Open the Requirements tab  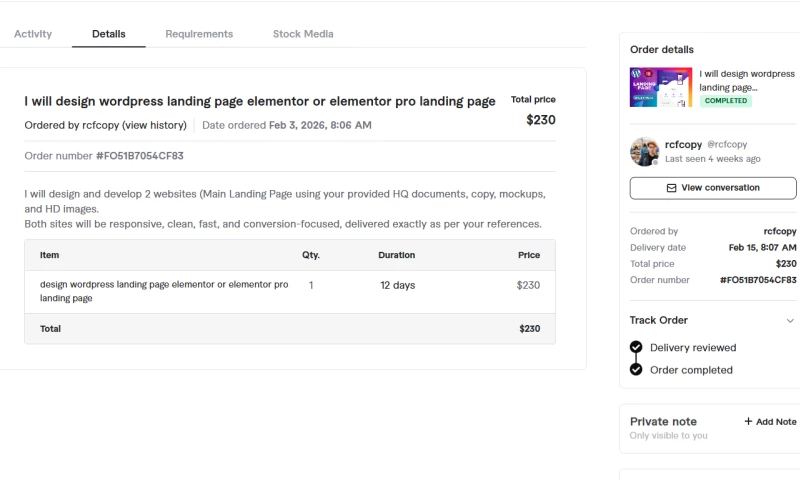point(199,34)
